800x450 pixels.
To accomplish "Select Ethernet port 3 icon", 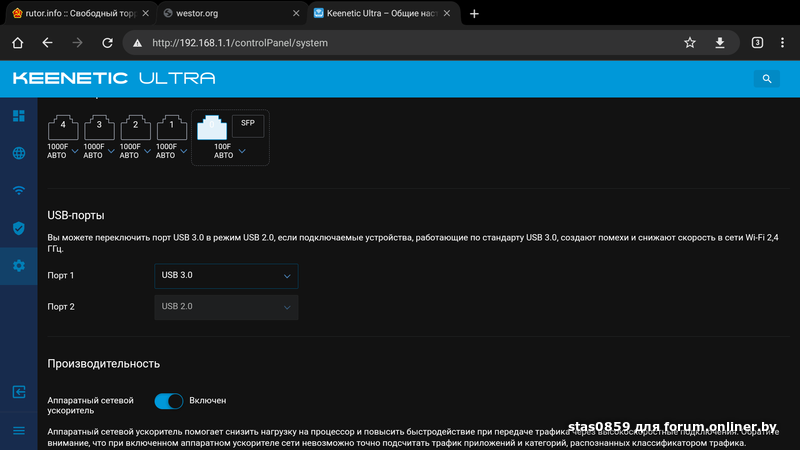I will pyautogui.click(x=99, y=127).
